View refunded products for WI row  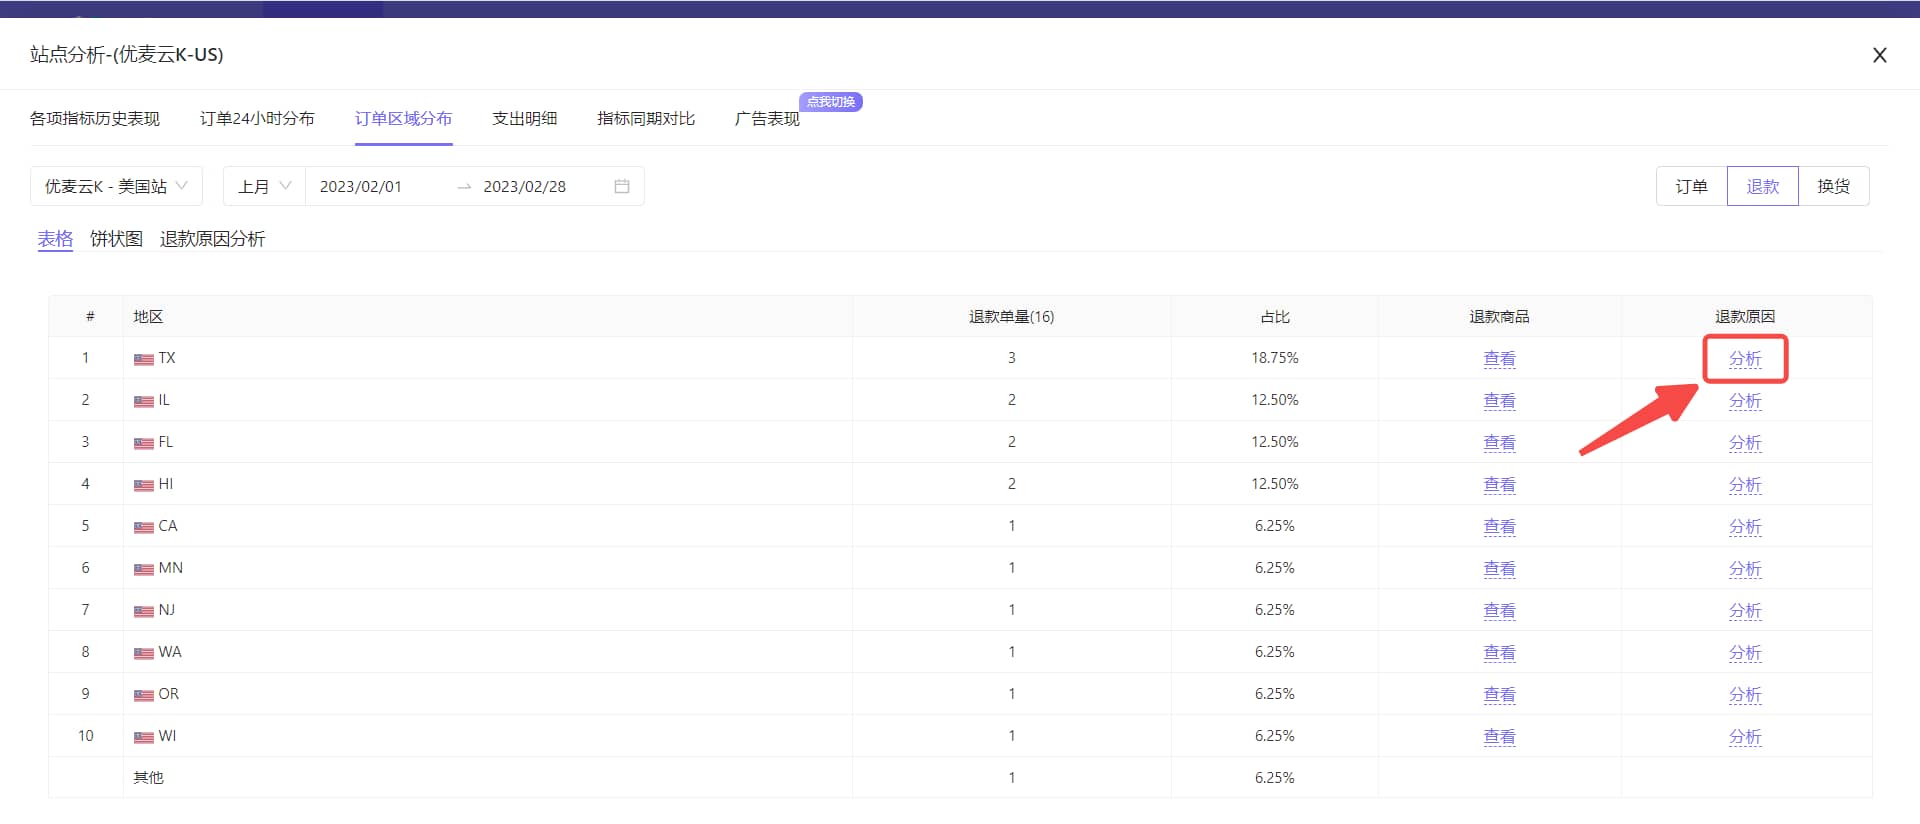click(1499, 736)
